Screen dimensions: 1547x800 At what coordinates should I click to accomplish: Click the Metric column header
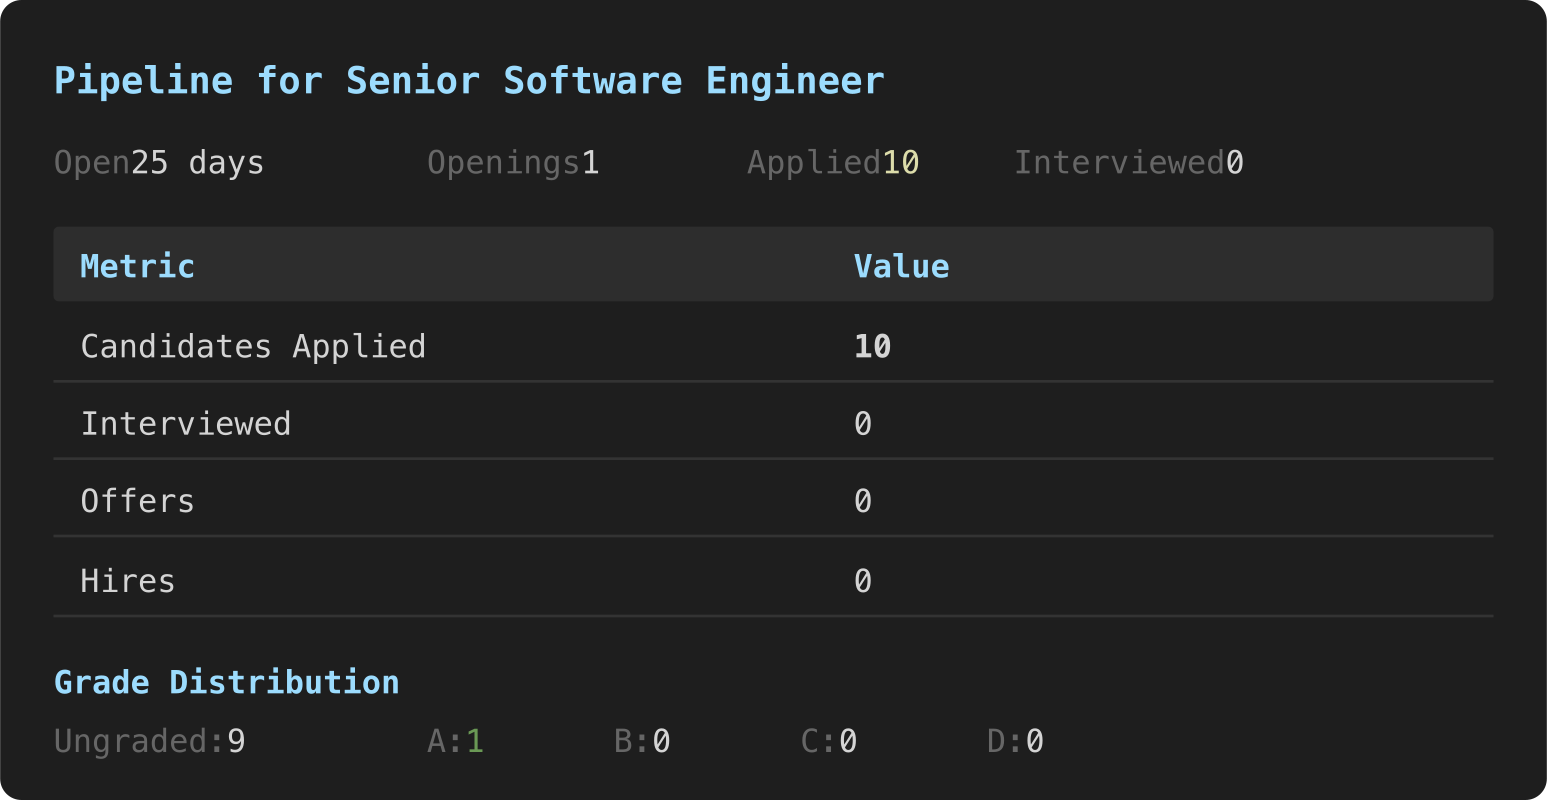point(138,266)
